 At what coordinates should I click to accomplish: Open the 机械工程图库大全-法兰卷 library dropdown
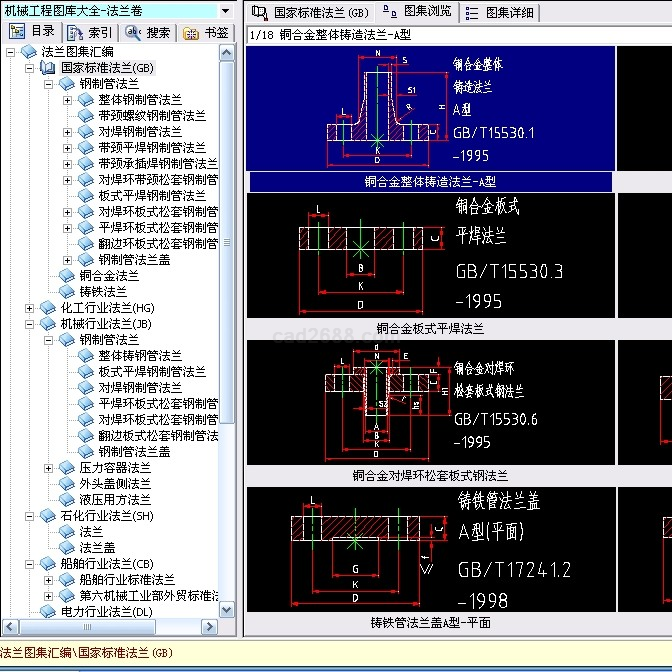click(226, 11)
